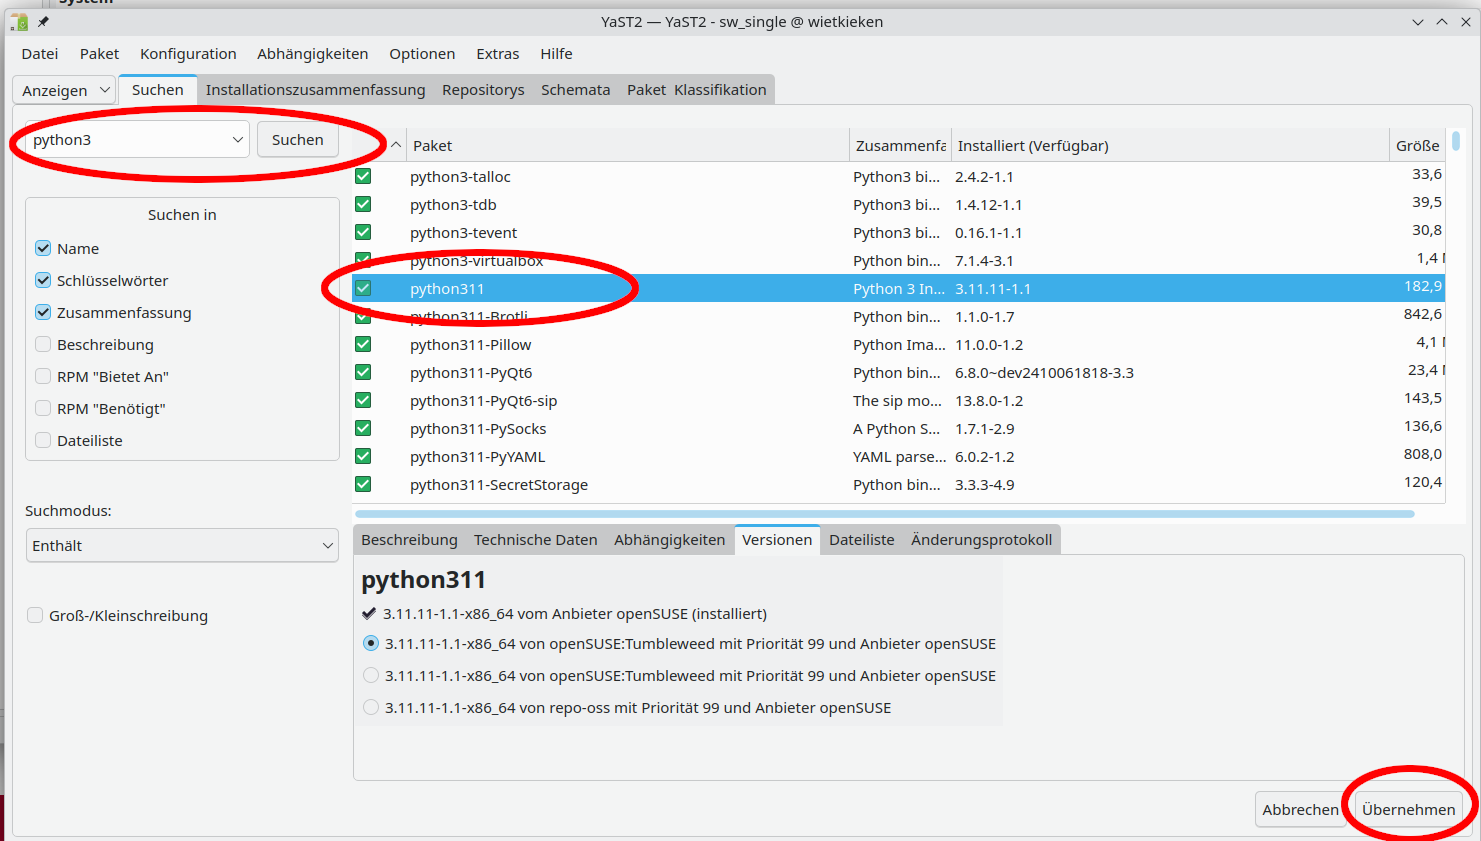Uncheck the Schlüsselwörter checkbox

pos(43,281)
